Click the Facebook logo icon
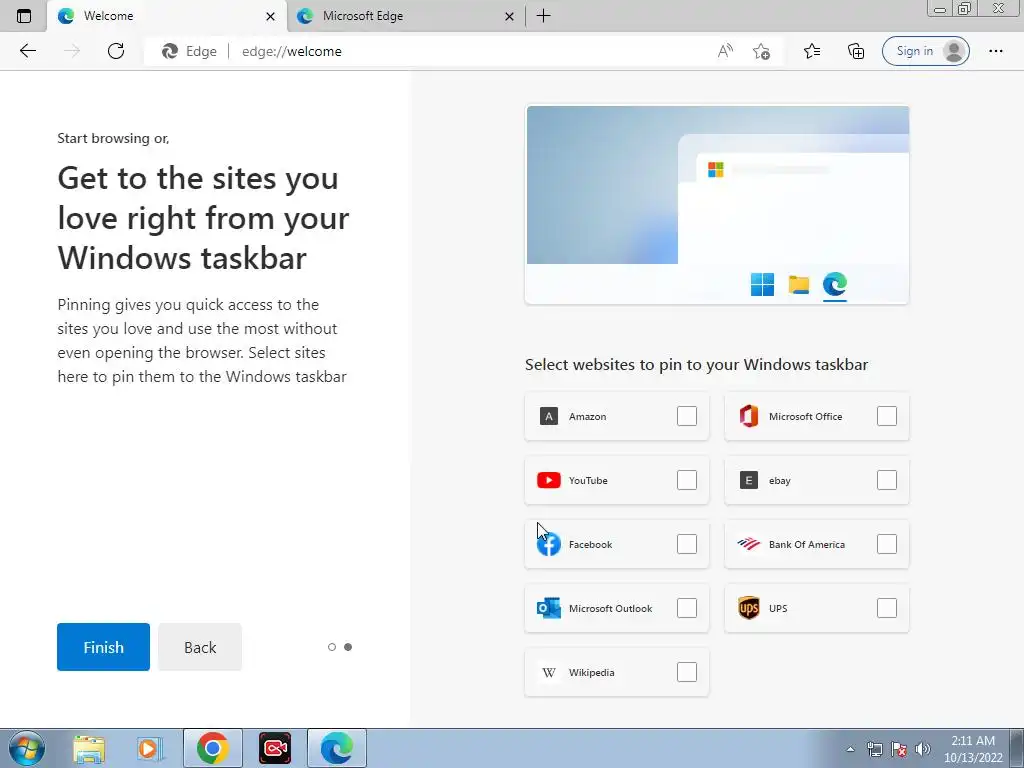 (x=549, y=544)
